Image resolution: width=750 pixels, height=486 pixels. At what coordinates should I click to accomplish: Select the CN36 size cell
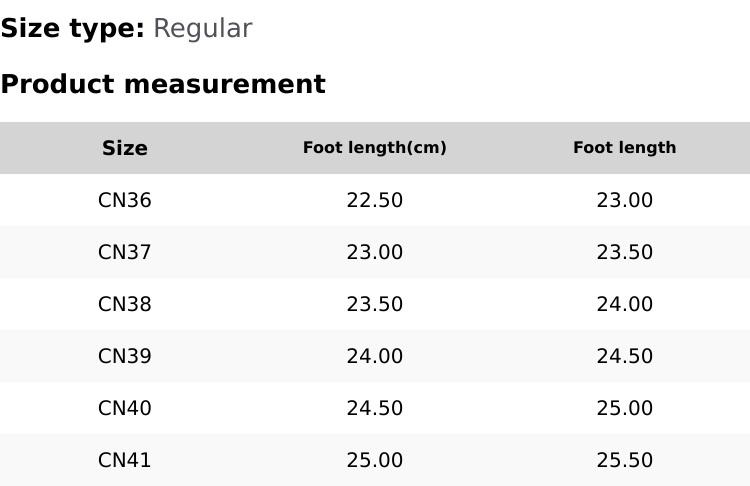[x=125, y=200]
